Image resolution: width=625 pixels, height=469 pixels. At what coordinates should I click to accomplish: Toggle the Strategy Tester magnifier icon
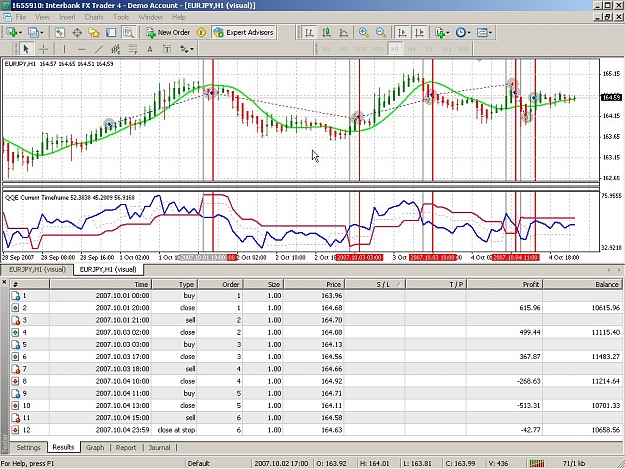(128, 33)
